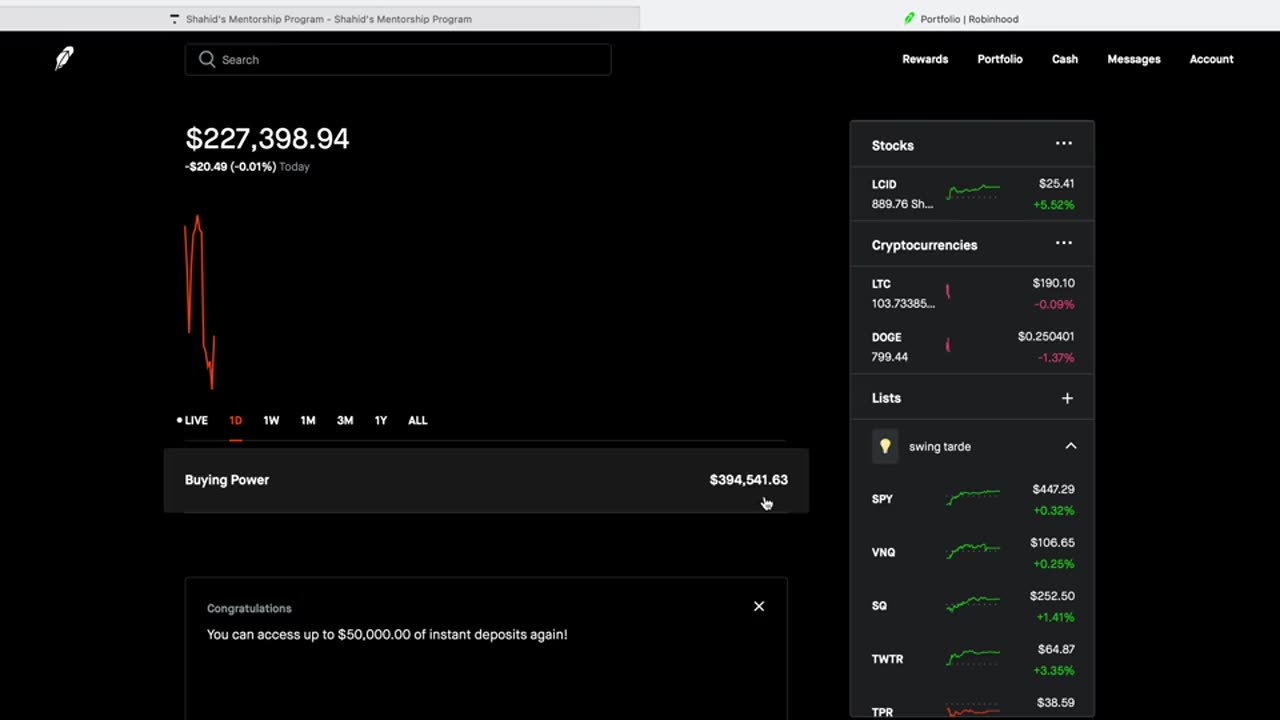The image size is (1280, 720).
Task: Add a new list with plus icon
Action: [x=1067, y=398]
